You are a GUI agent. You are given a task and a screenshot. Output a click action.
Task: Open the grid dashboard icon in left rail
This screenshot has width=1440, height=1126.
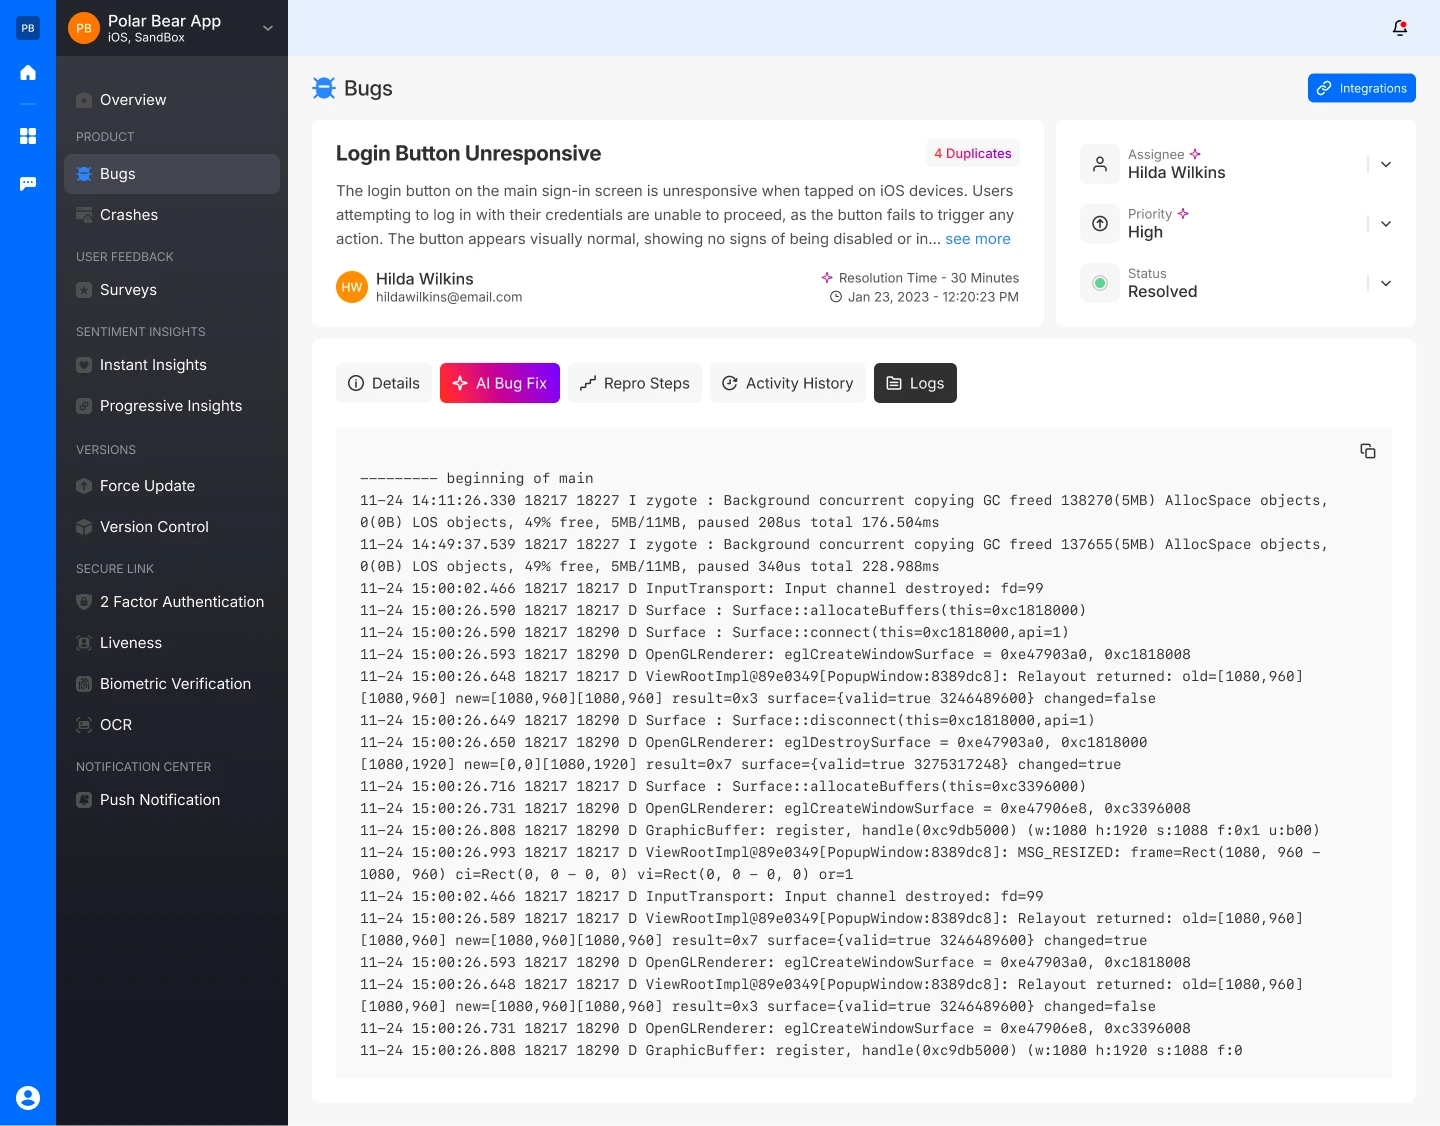pos(28,136)
